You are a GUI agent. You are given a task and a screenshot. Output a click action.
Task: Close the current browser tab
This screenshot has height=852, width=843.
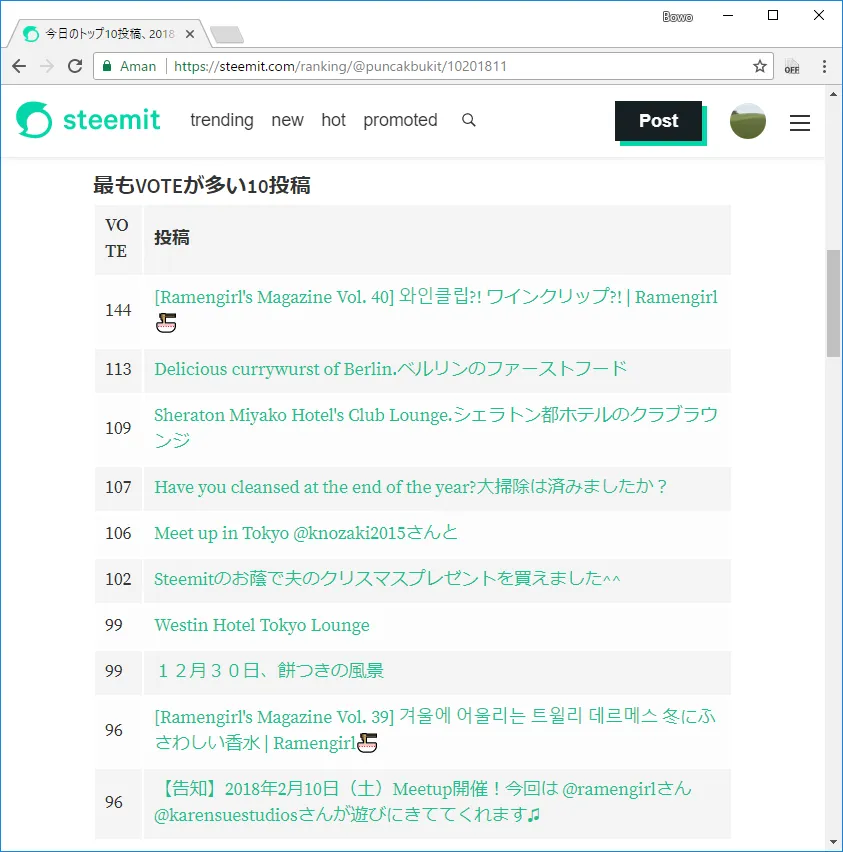click(x=190, y=34)
